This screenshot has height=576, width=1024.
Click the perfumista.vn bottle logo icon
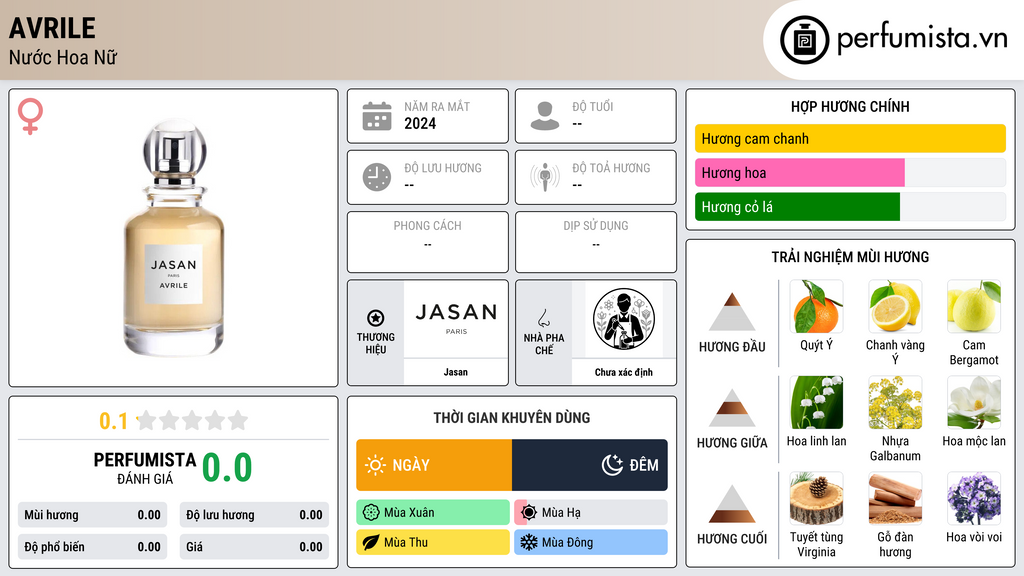804,40
